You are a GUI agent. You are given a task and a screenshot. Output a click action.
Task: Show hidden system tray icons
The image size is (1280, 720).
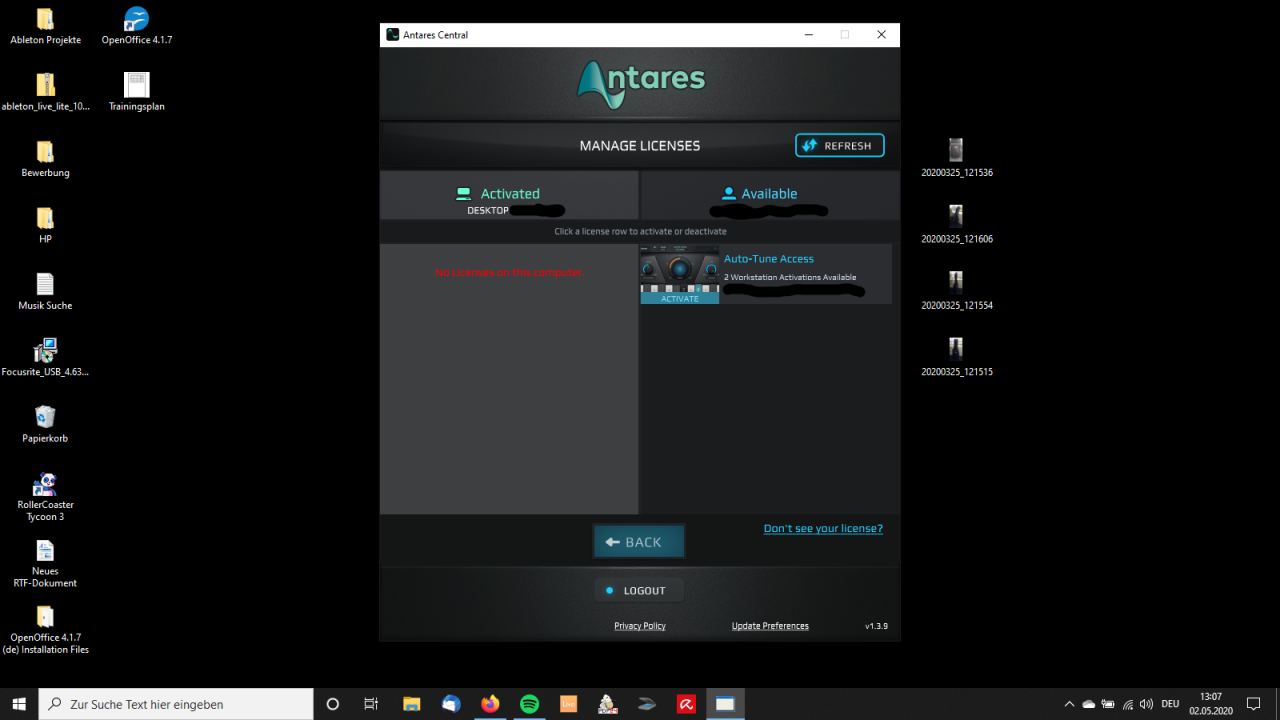coord(1069,704)
